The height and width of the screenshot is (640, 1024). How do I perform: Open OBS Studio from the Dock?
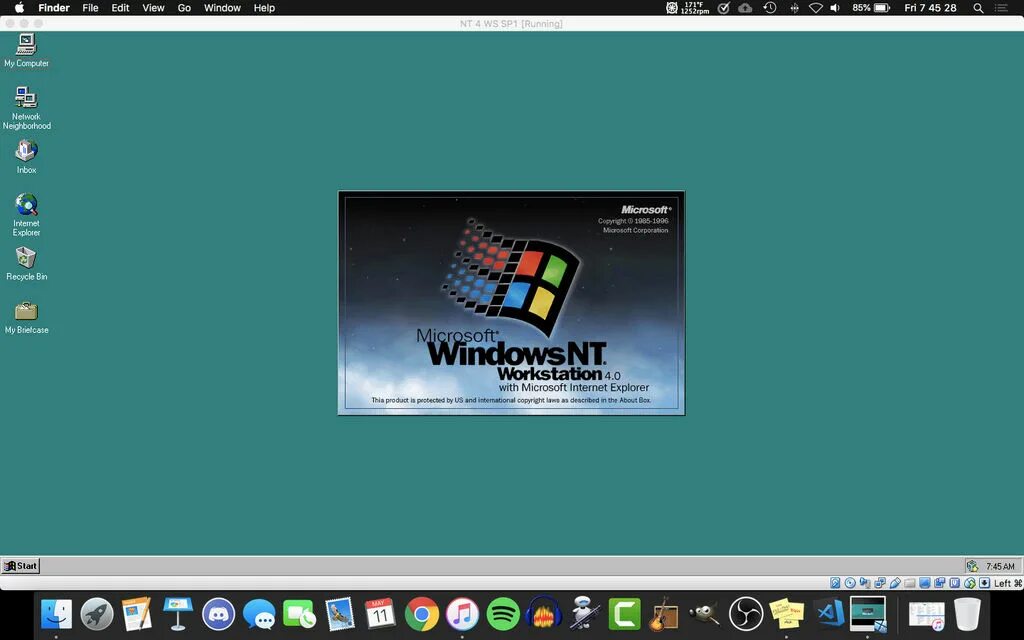(746, 614)
